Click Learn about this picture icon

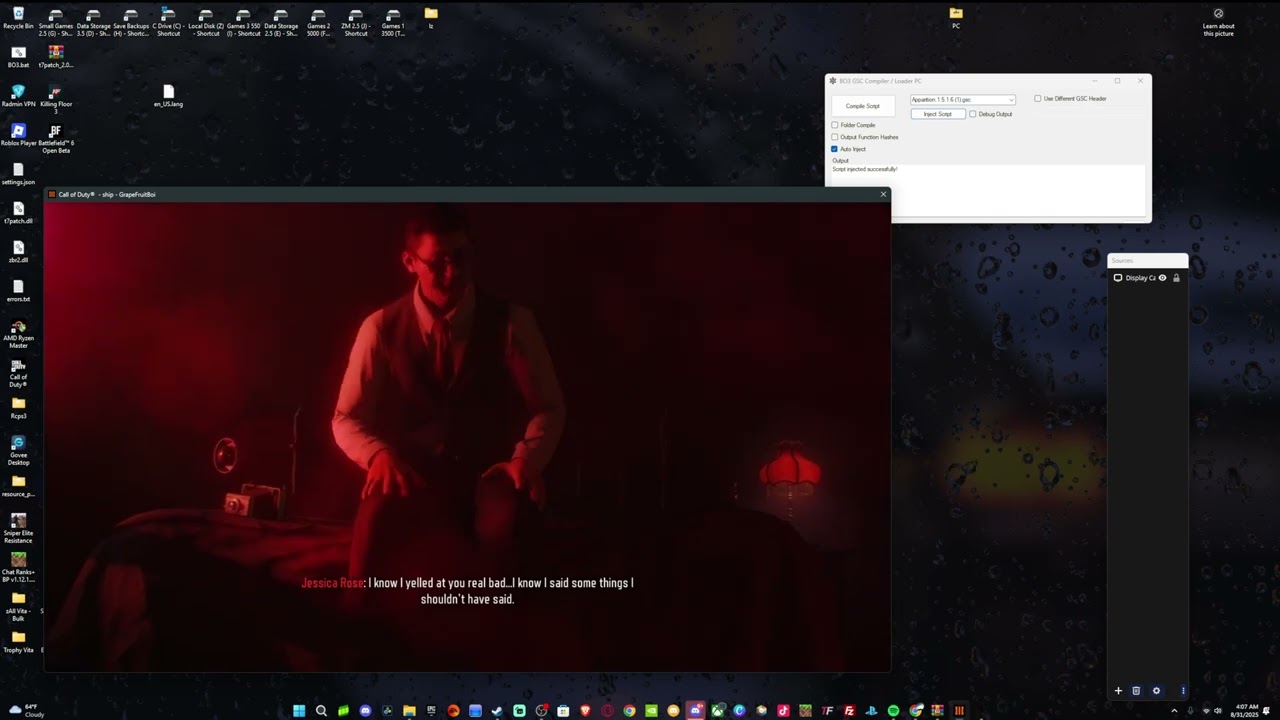(1218, 22)
